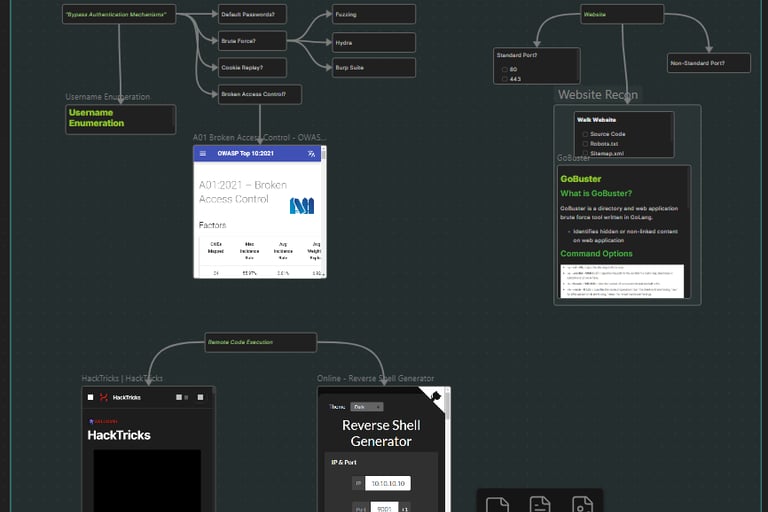
Task: Click the Walk Website card heading
Action: [596, 120]
